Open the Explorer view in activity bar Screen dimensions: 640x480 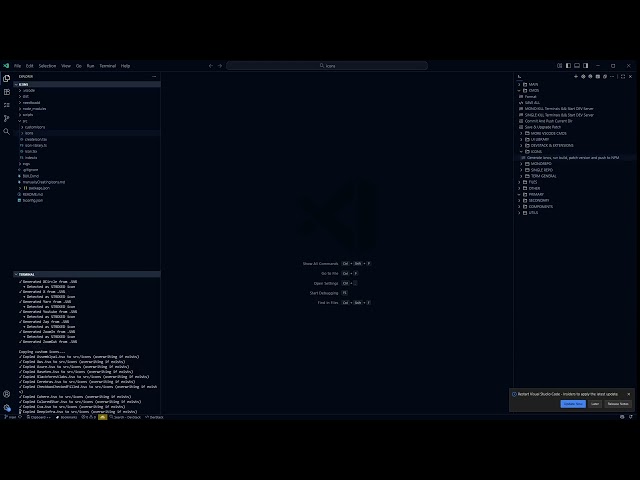coord(7,78)
